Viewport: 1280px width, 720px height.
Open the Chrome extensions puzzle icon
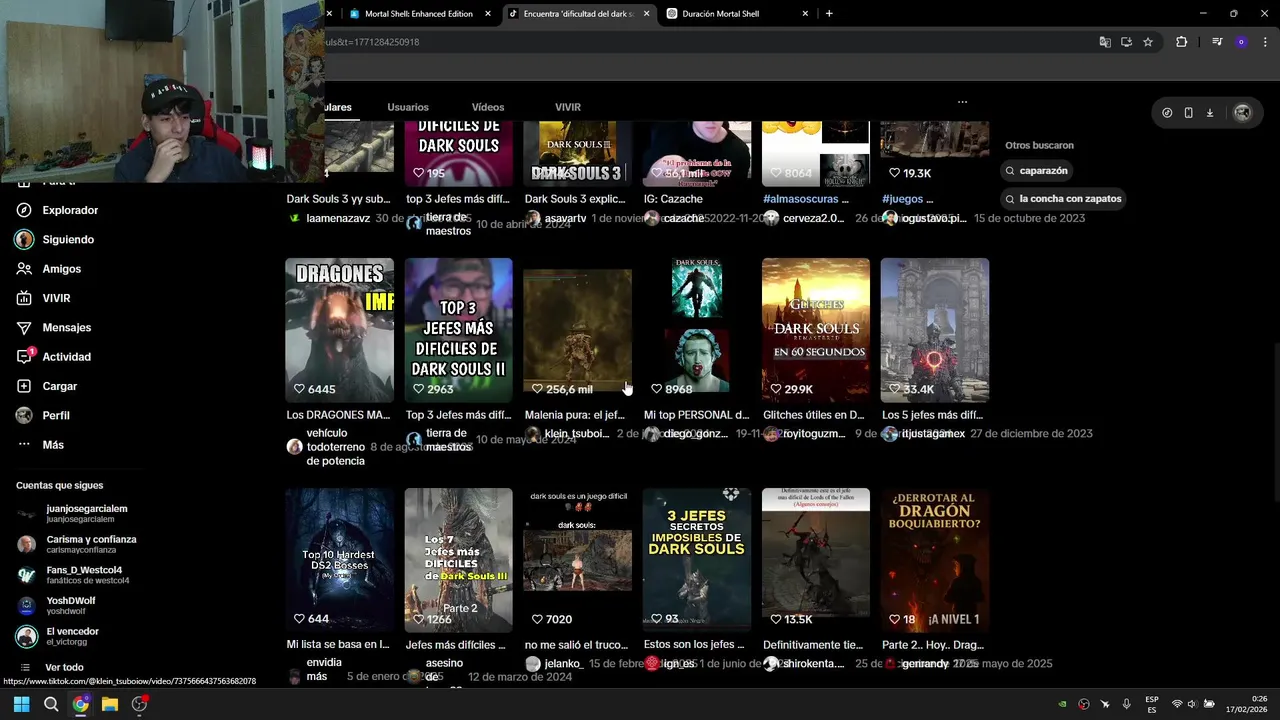click(x=1182, y=42)
